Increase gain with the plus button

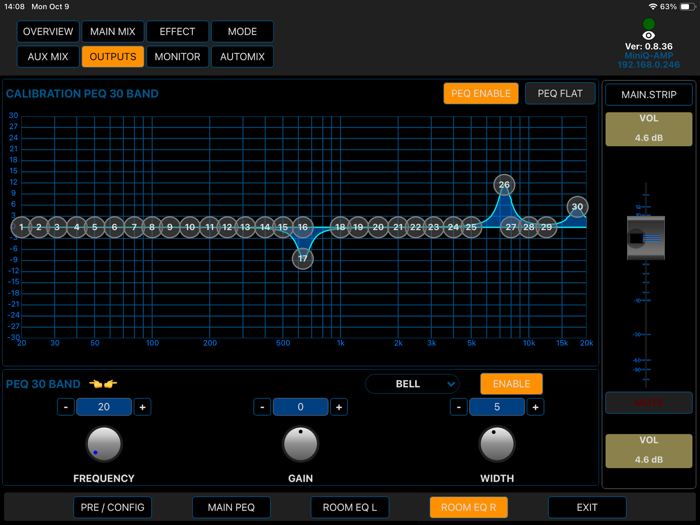pyautogui.click(x=339, y=407)
